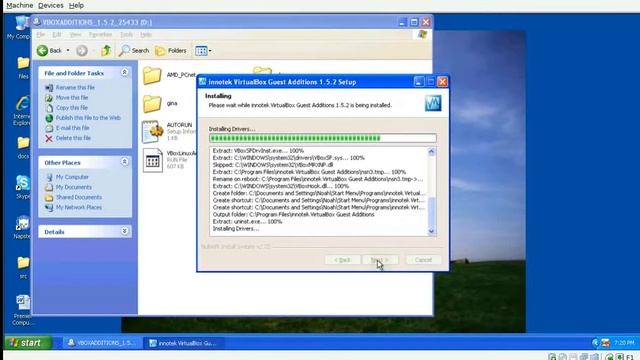Select 'Output folder' log line
This screenshot has width=640, height=360.
coord(293,214)
